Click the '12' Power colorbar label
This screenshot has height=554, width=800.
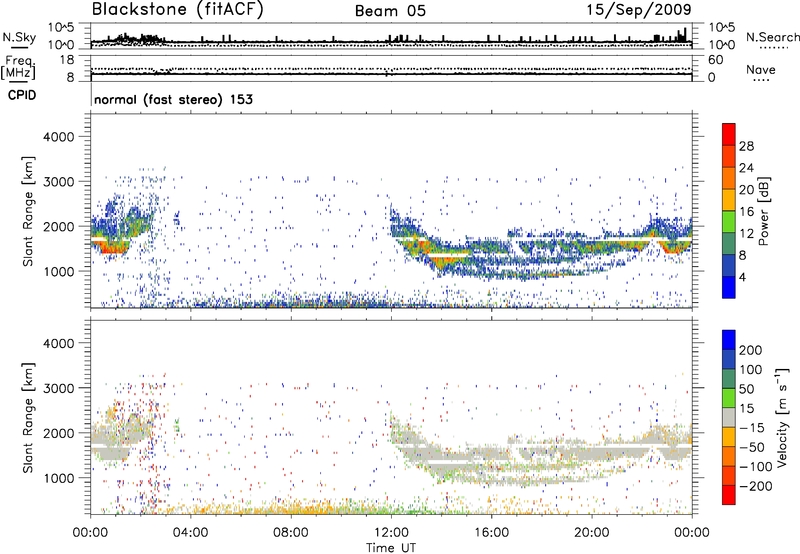(x=746, y=234)
